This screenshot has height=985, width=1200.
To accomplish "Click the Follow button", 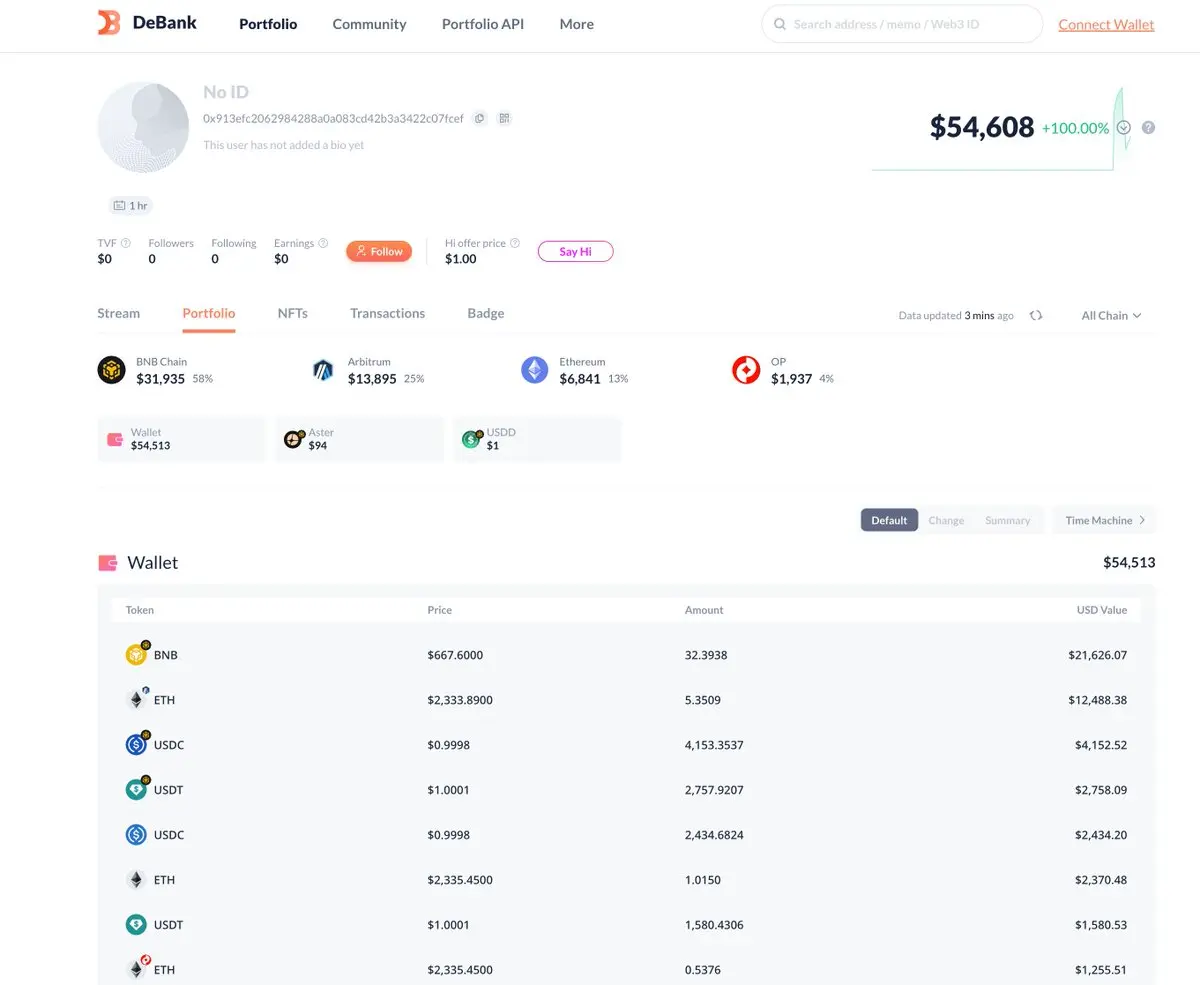I will tap(379, 251).
